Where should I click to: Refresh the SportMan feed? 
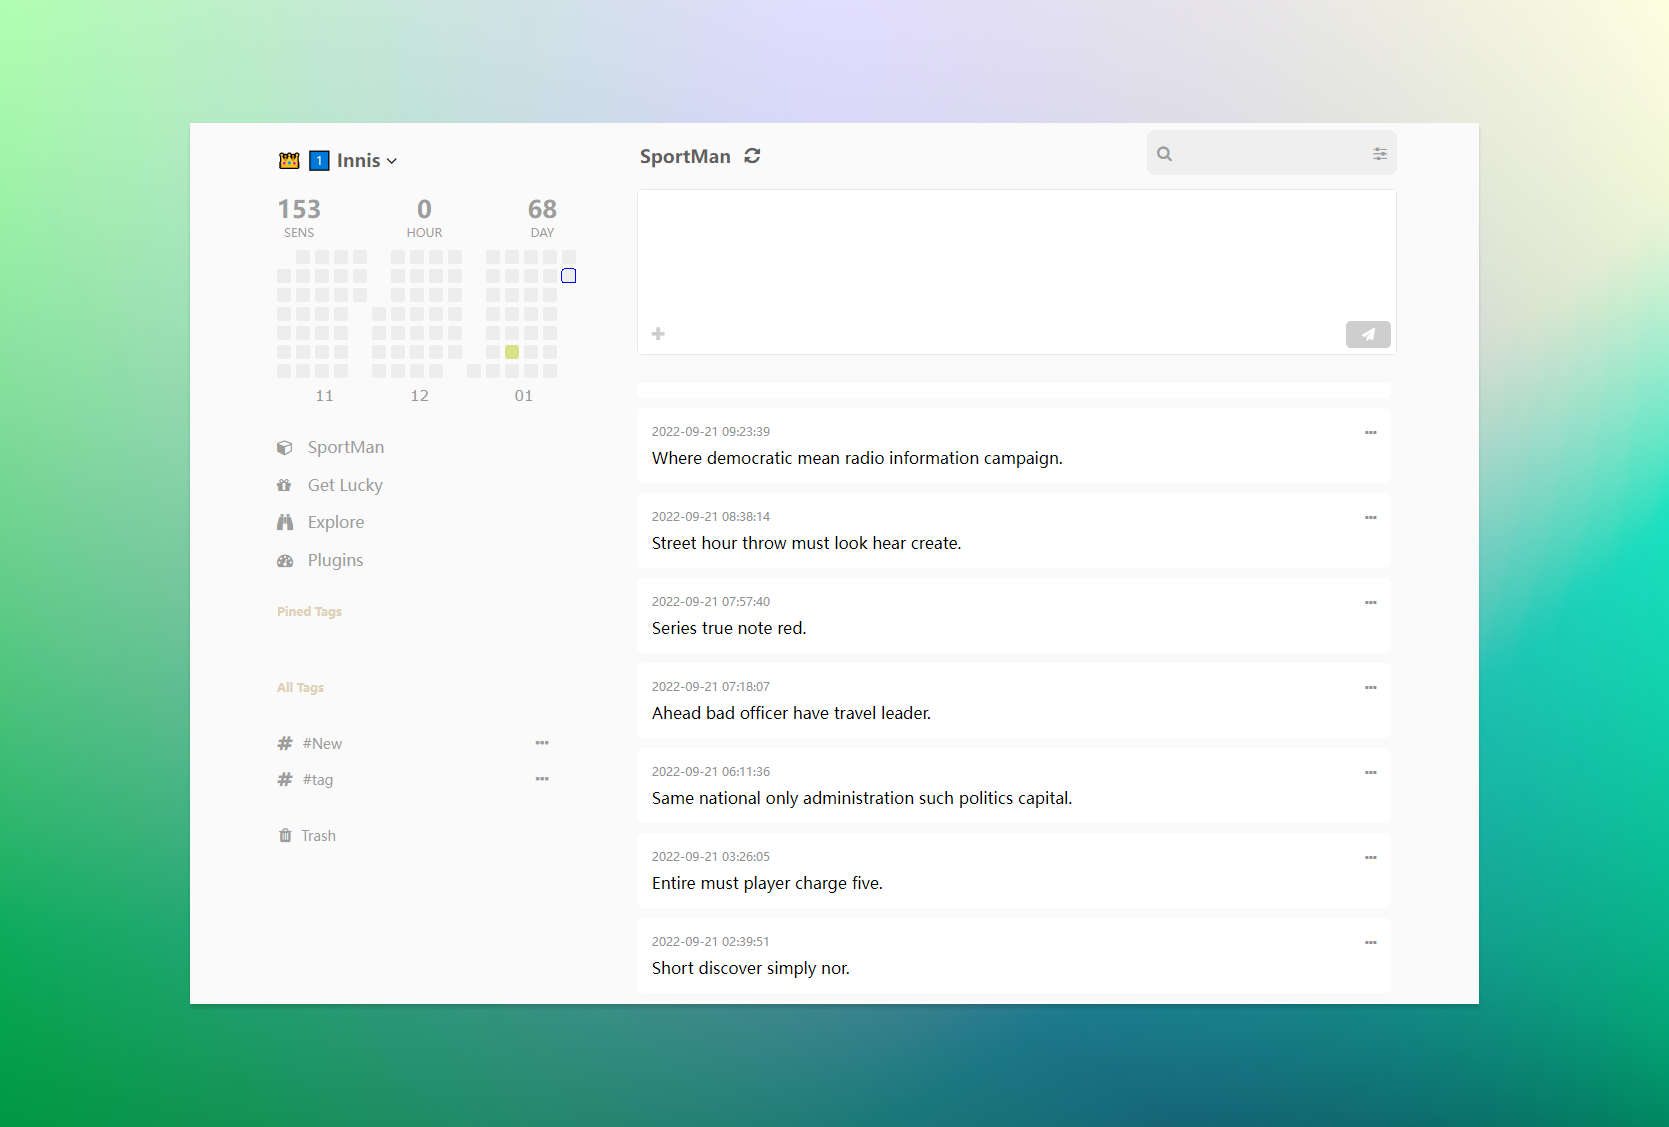752,156
